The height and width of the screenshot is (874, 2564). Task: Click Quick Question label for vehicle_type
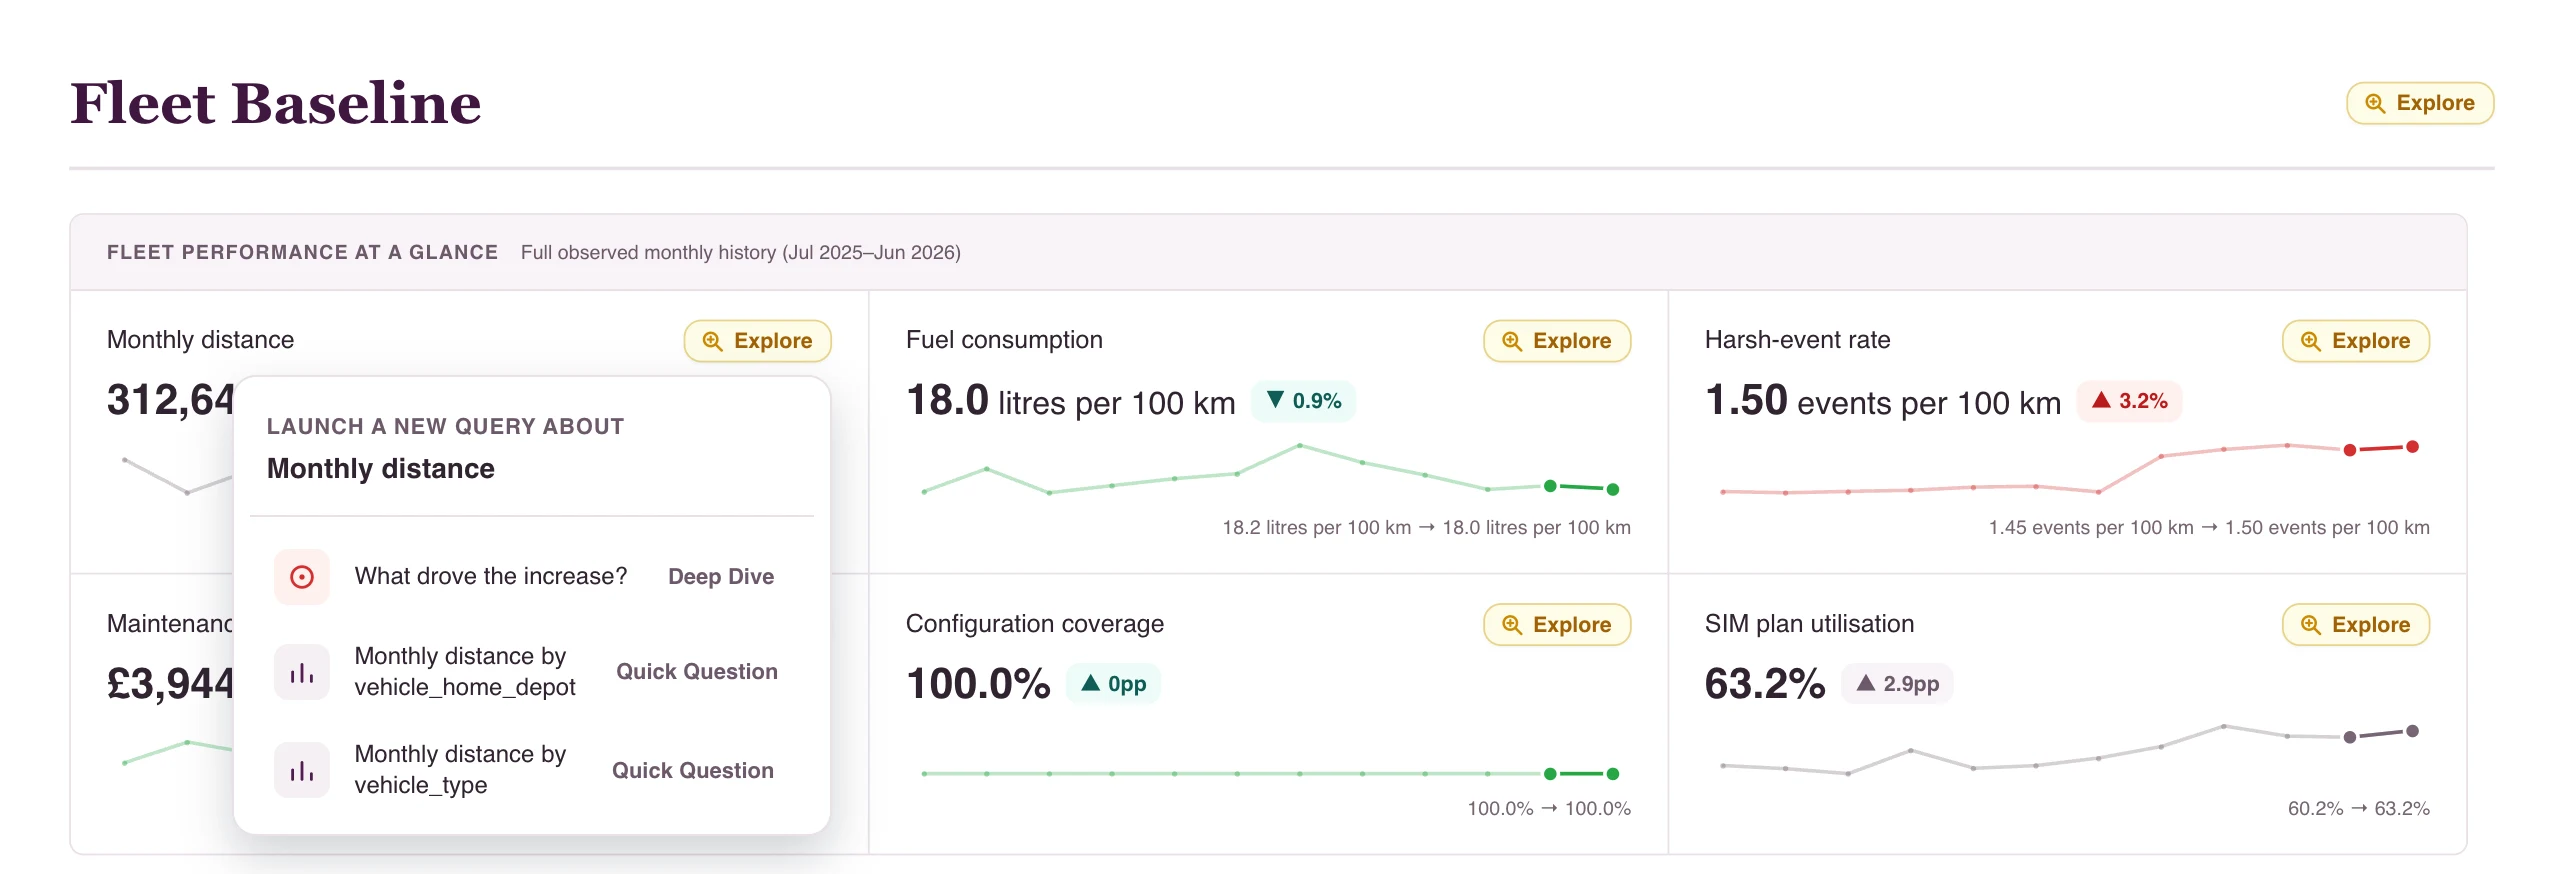[693, 771]
